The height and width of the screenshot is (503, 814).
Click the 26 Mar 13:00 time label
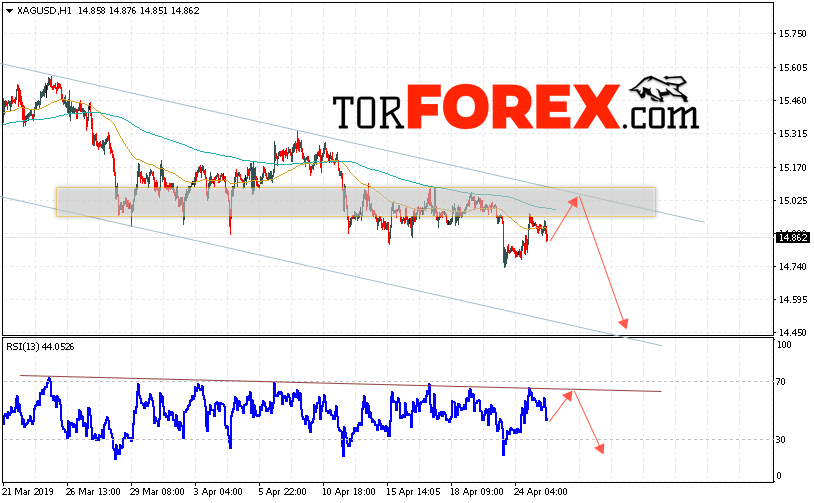[x=93, y=492]
